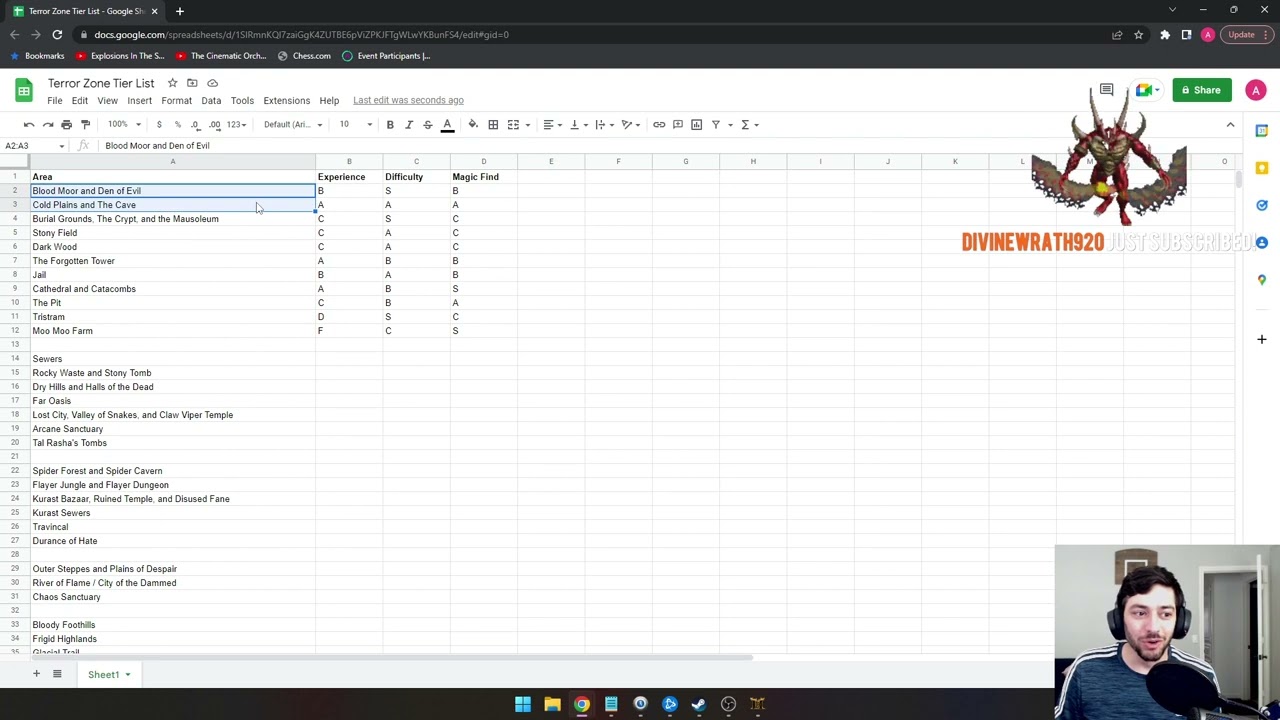Decrease decimal places
1280x720 pixels.
coord(196,124)
